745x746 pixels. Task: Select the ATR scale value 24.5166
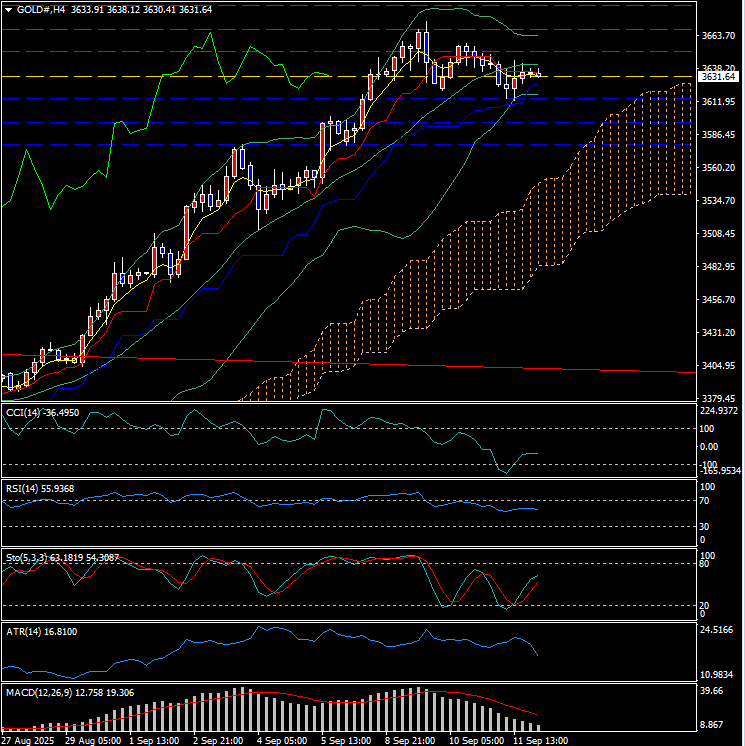click(x=717, y=630)
